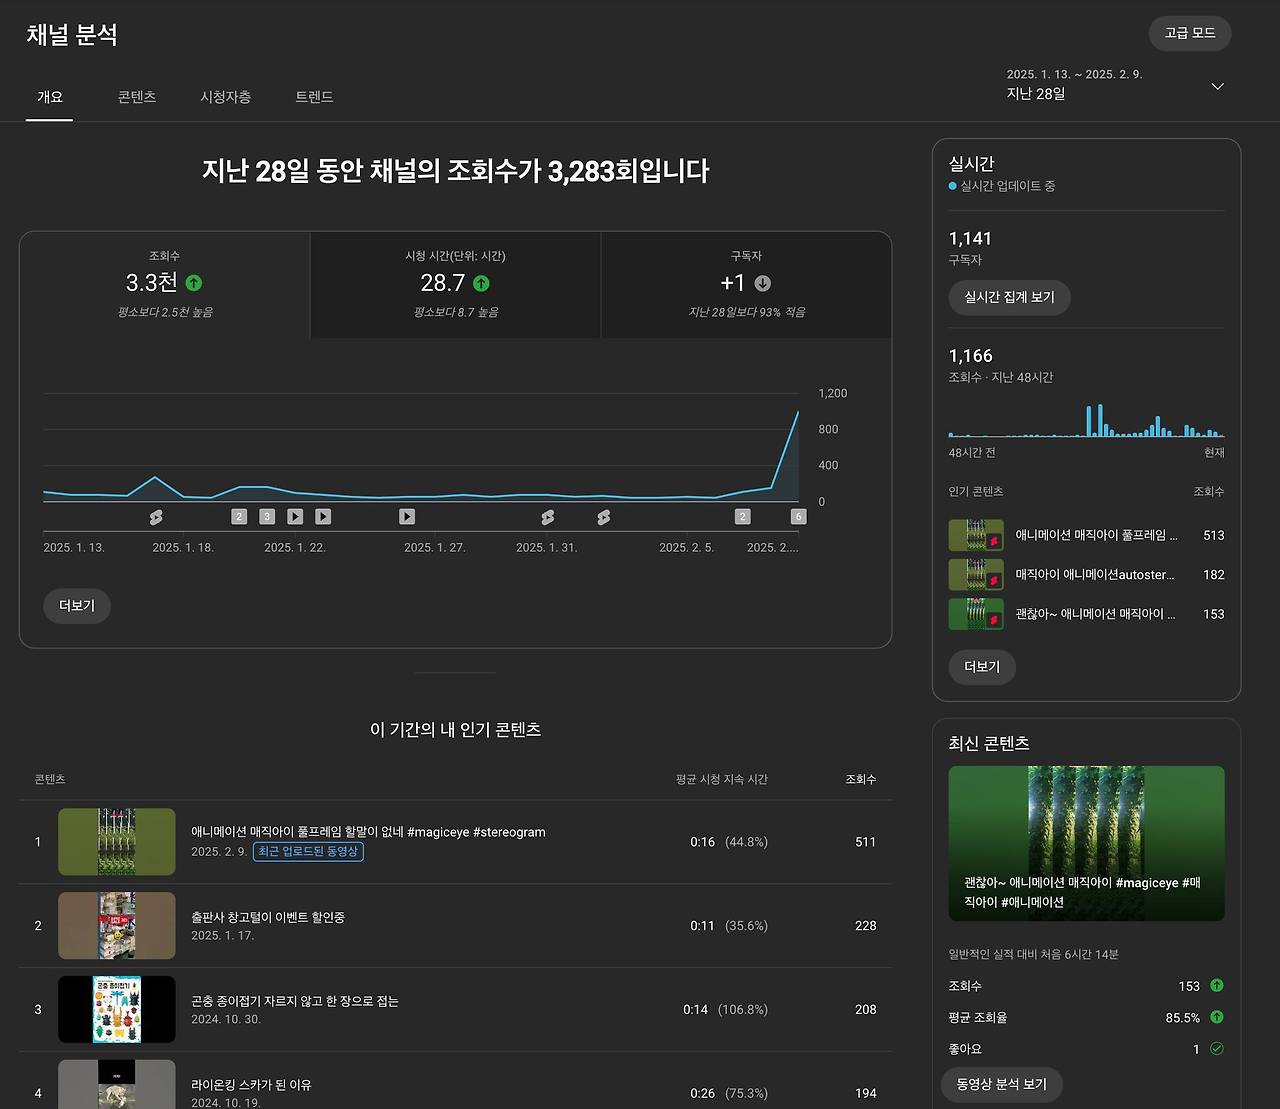Click the green up arrow beside 3.3천 views
This screenshot has width=1280, height=1109.
194,283
